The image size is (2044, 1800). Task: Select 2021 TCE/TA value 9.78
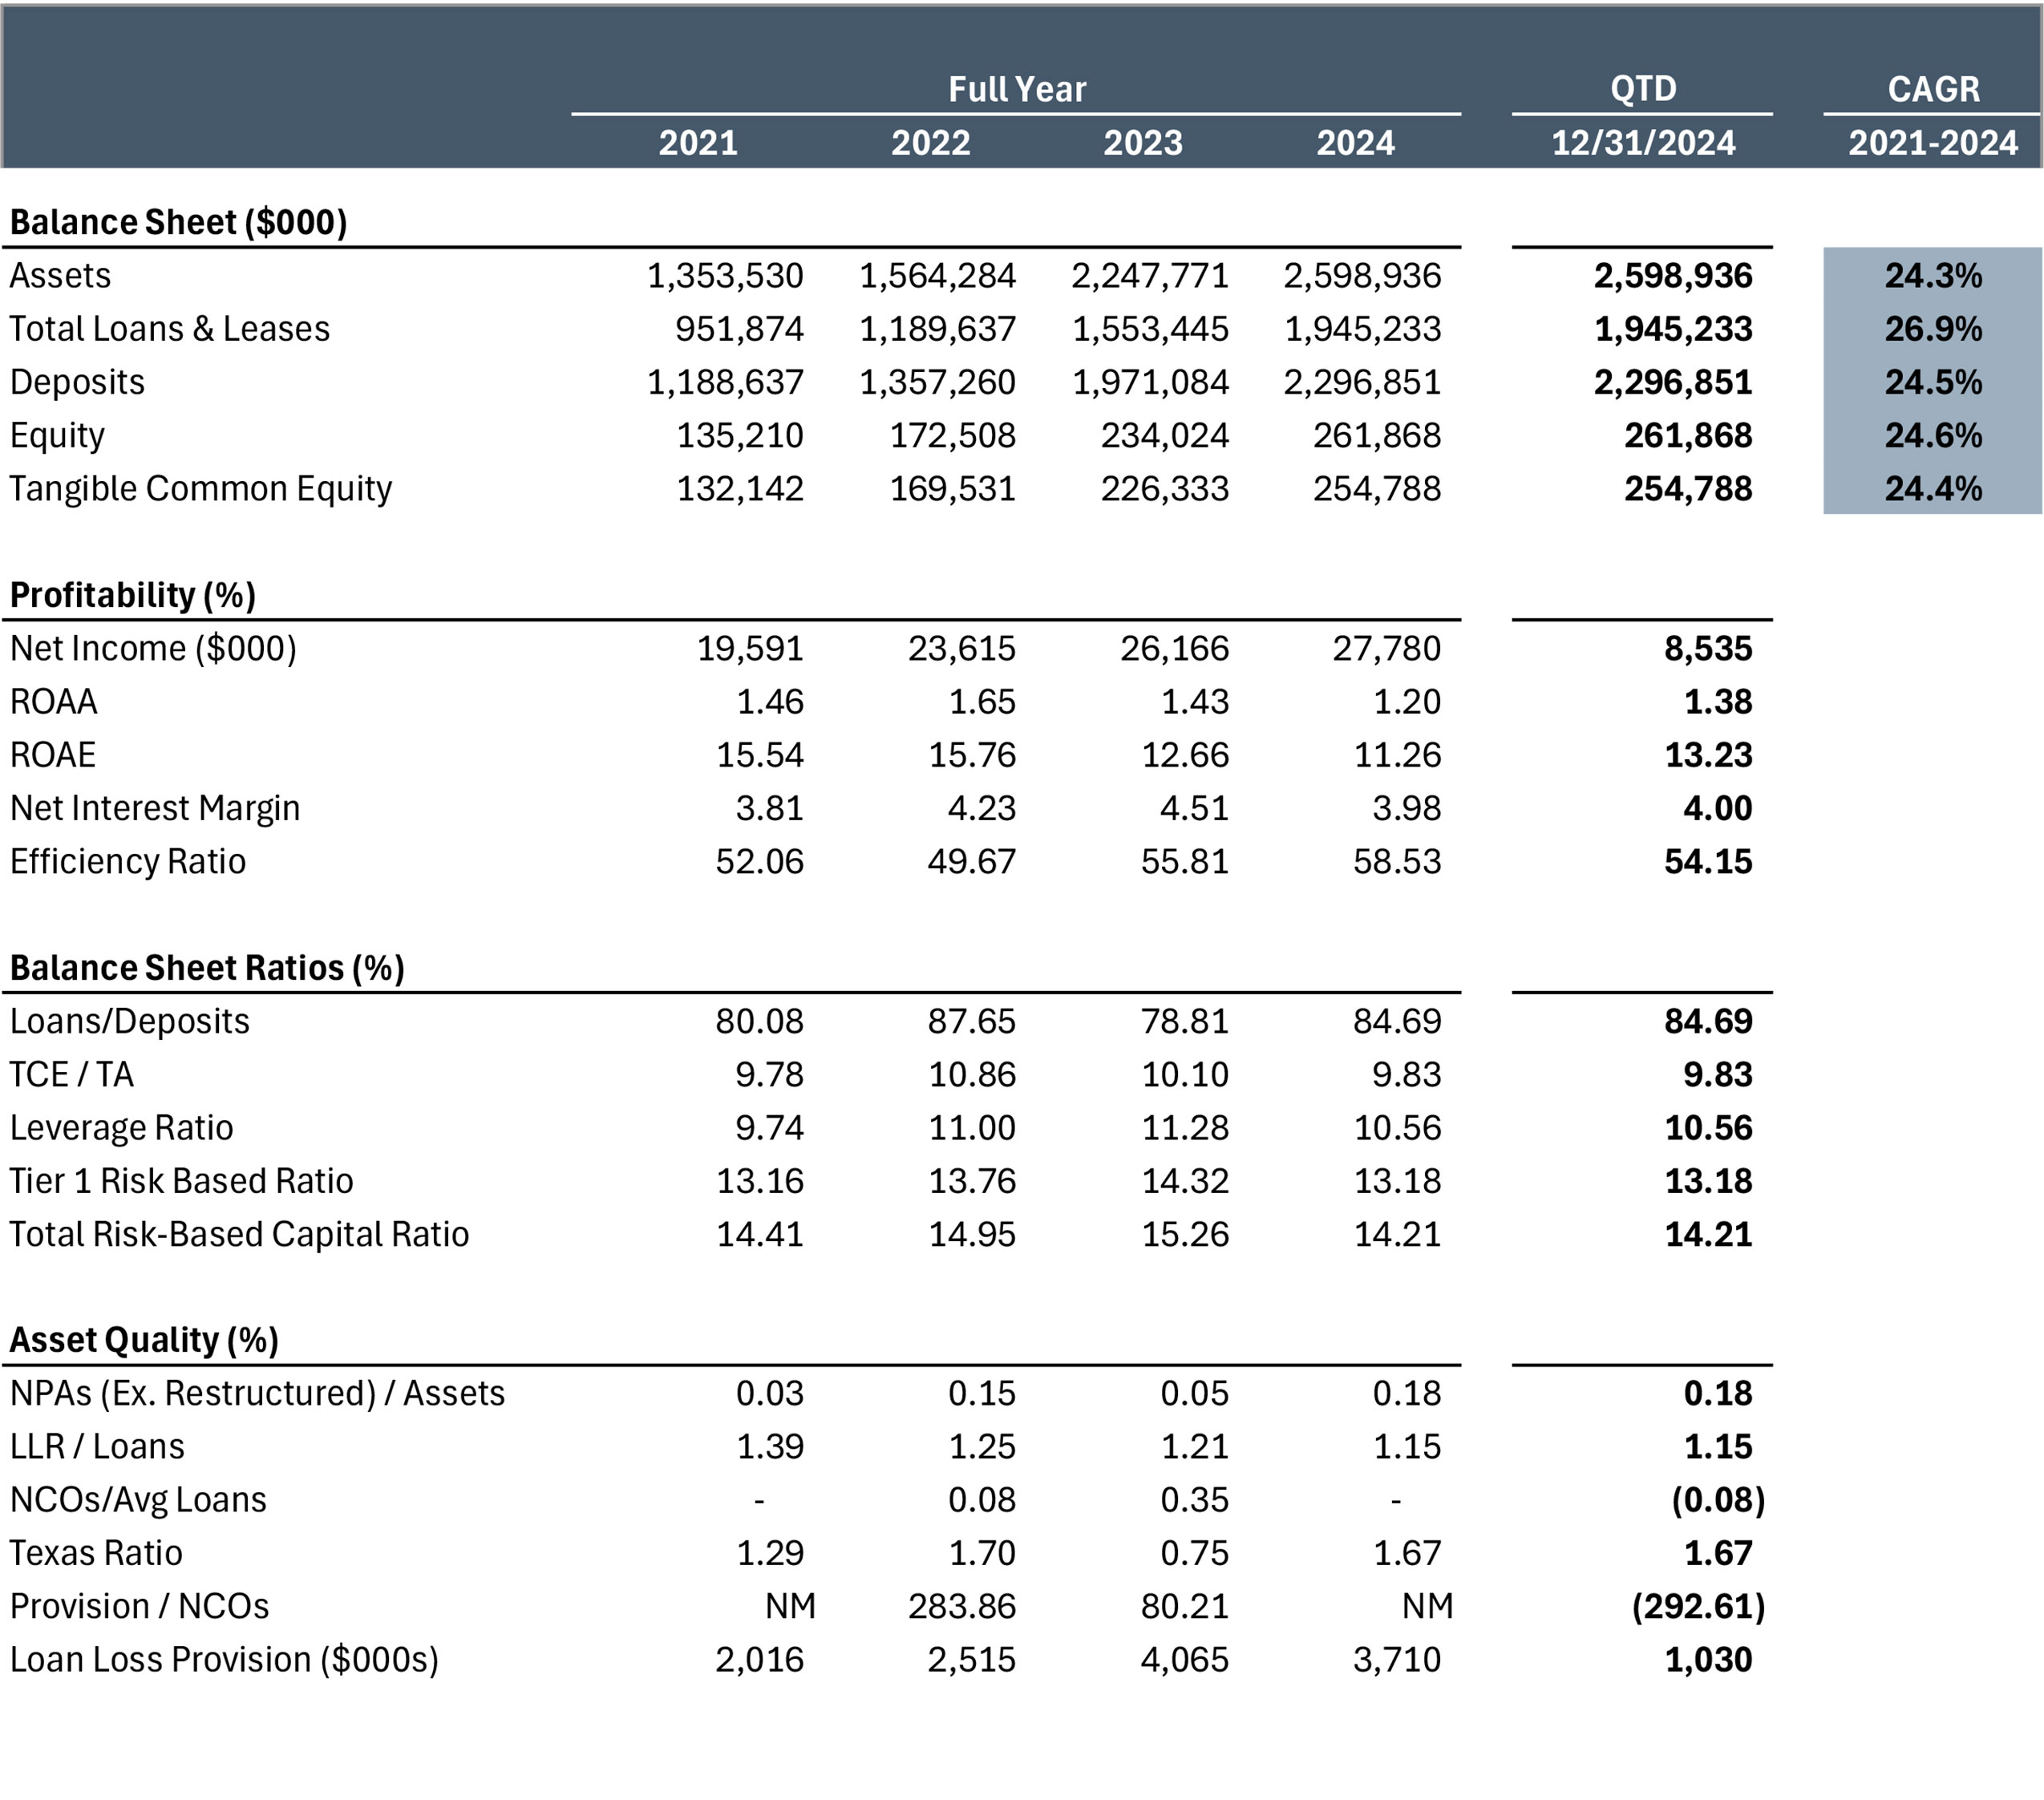pyautogui.click(x=769, y=1074)
